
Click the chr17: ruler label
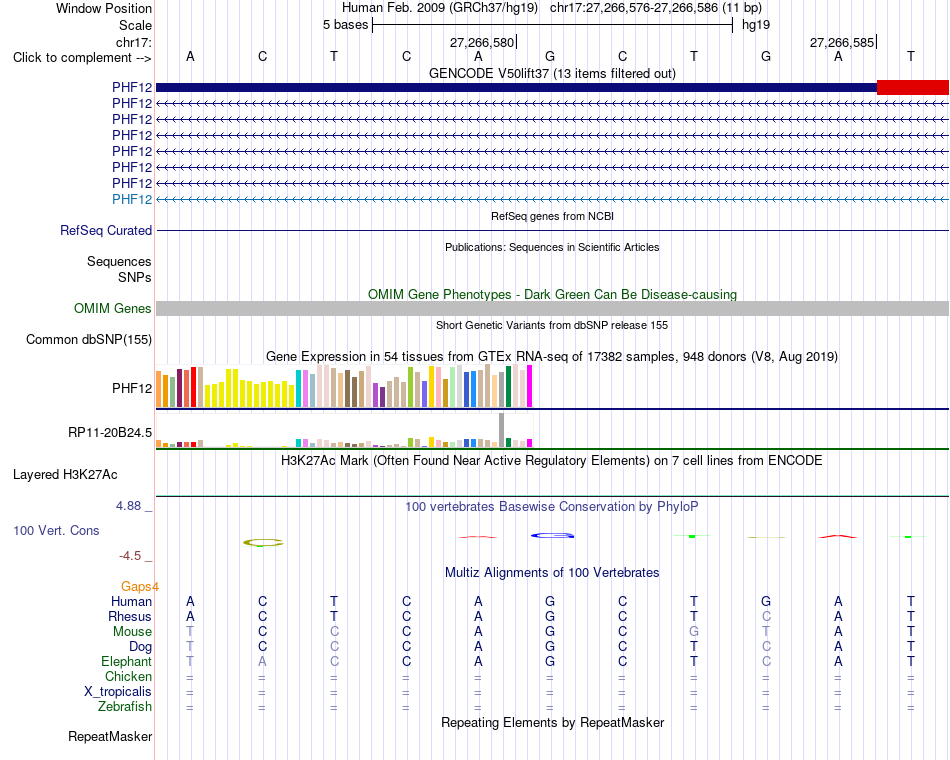click(x=133, y=42)
